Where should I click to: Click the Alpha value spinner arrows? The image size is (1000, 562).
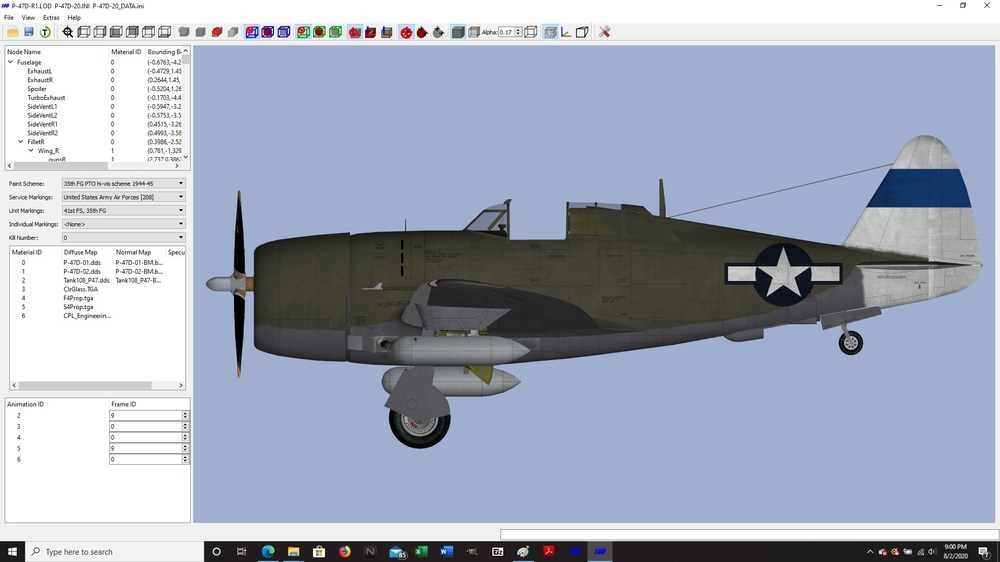tap(518, 32)
